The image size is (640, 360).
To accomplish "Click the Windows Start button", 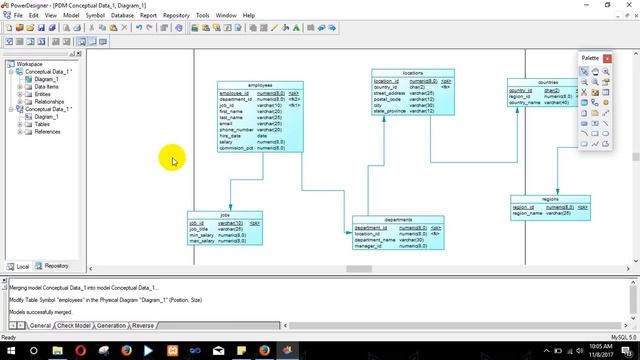I will [11, 351].
